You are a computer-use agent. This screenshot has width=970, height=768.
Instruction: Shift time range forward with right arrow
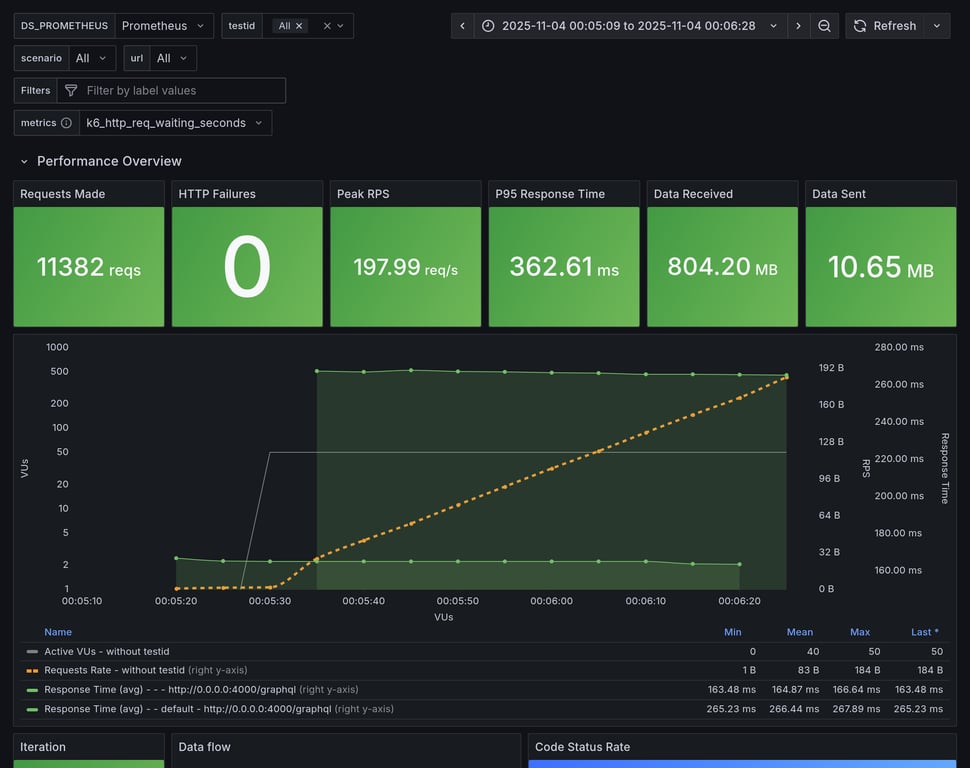pos(798,26)
